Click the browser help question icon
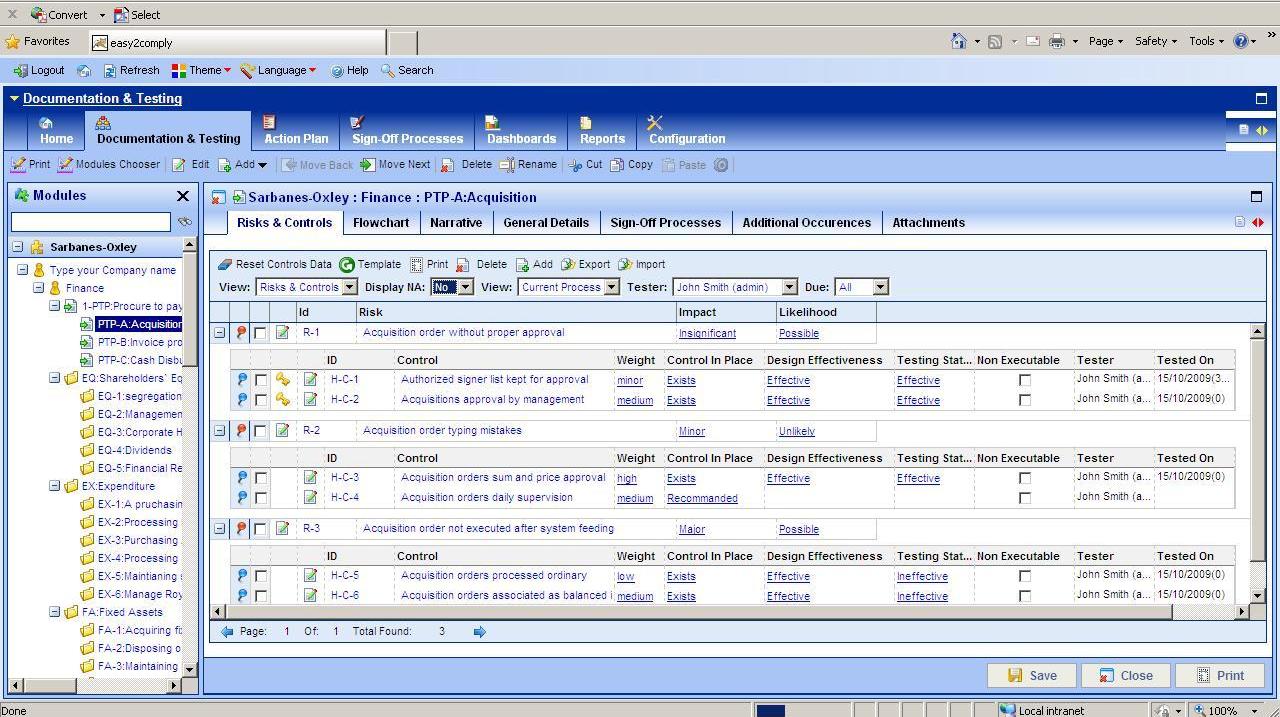Image resolution: width=1280 pixels, height=717 pixels. pyautogui.click(x=1241, y=41)
